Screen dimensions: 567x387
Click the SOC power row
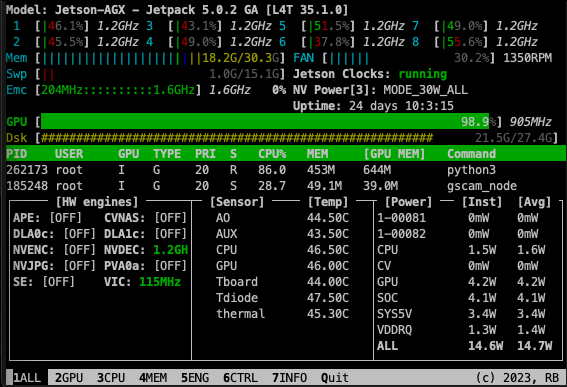click(x=461, y=298)
